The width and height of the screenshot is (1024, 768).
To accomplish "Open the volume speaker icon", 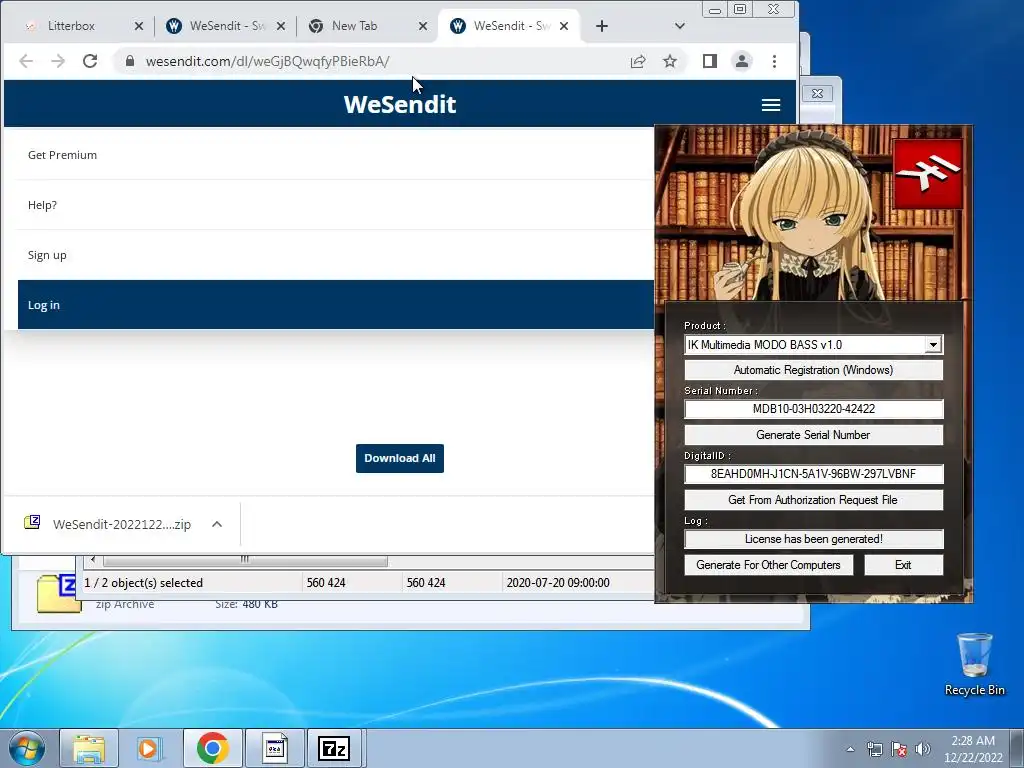I will (x=923, y=749).
